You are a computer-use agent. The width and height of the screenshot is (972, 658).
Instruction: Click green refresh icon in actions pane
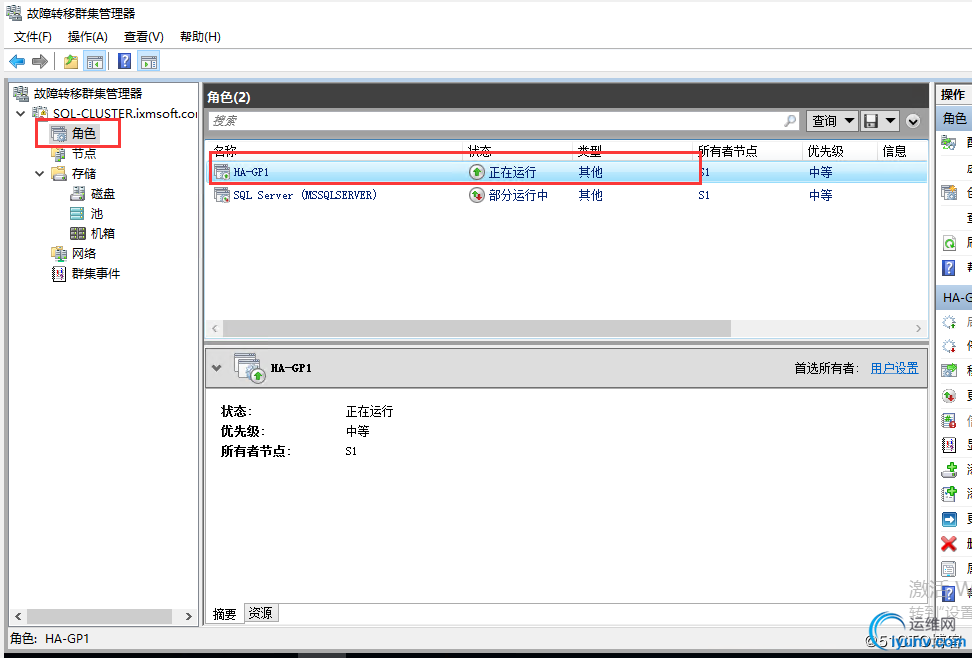tap(949, 242)
